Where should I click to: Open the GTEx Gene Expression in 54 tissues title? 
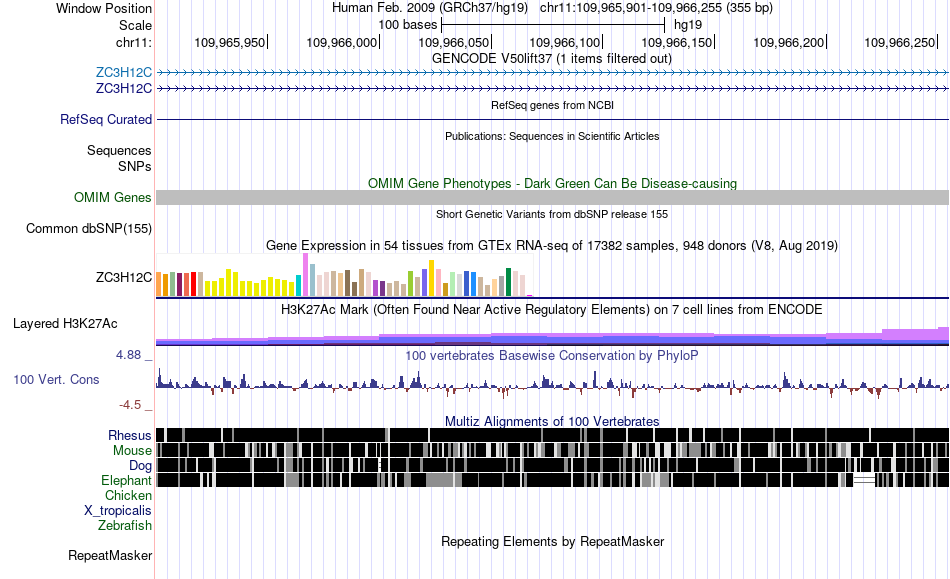pyautogui.click(x=552, y=245)
